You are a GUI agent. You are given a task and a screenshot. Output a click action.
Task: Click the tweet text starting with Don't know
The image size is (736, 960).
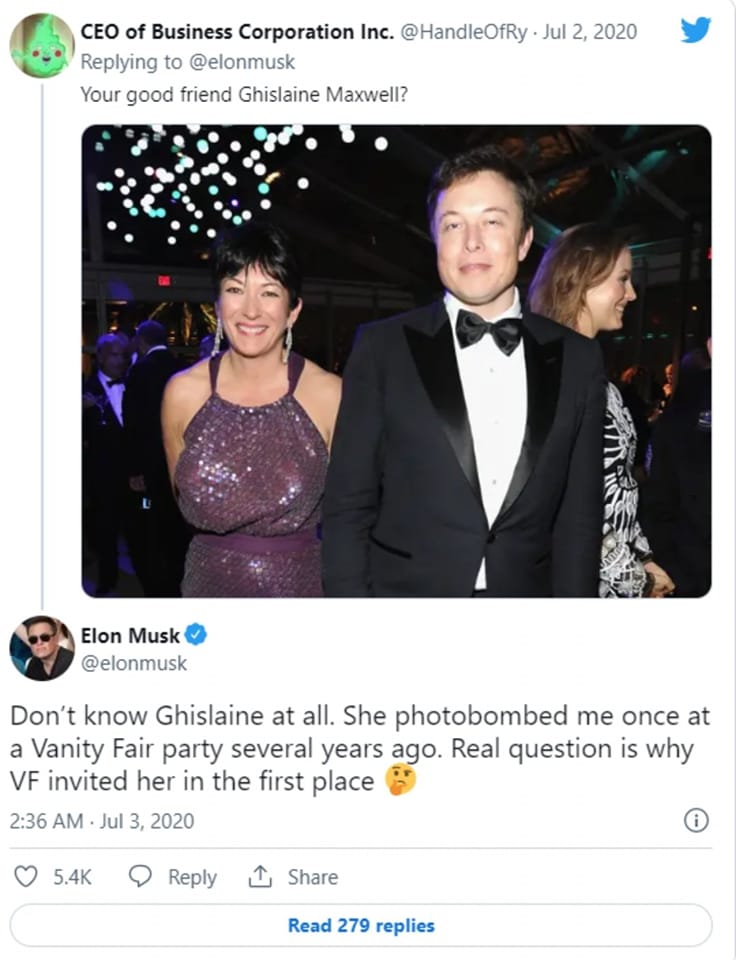click(360, 749)
